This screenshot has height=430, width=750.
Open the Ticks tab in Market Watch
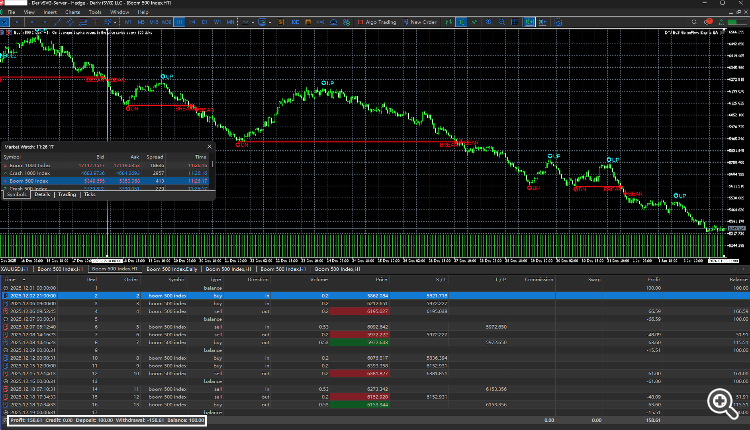click(90, 194)
